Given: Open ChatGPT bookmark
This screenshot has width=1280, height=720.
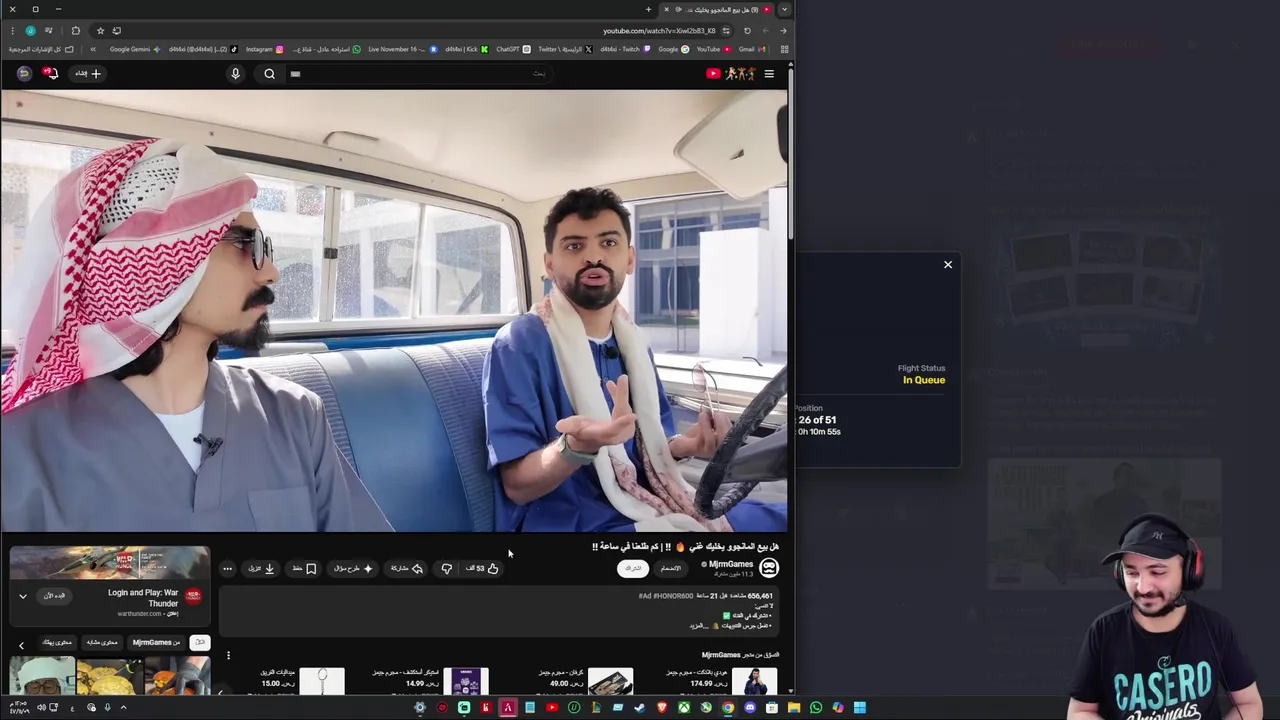Looking at the screenshot, I should click(x=513, y=49).
